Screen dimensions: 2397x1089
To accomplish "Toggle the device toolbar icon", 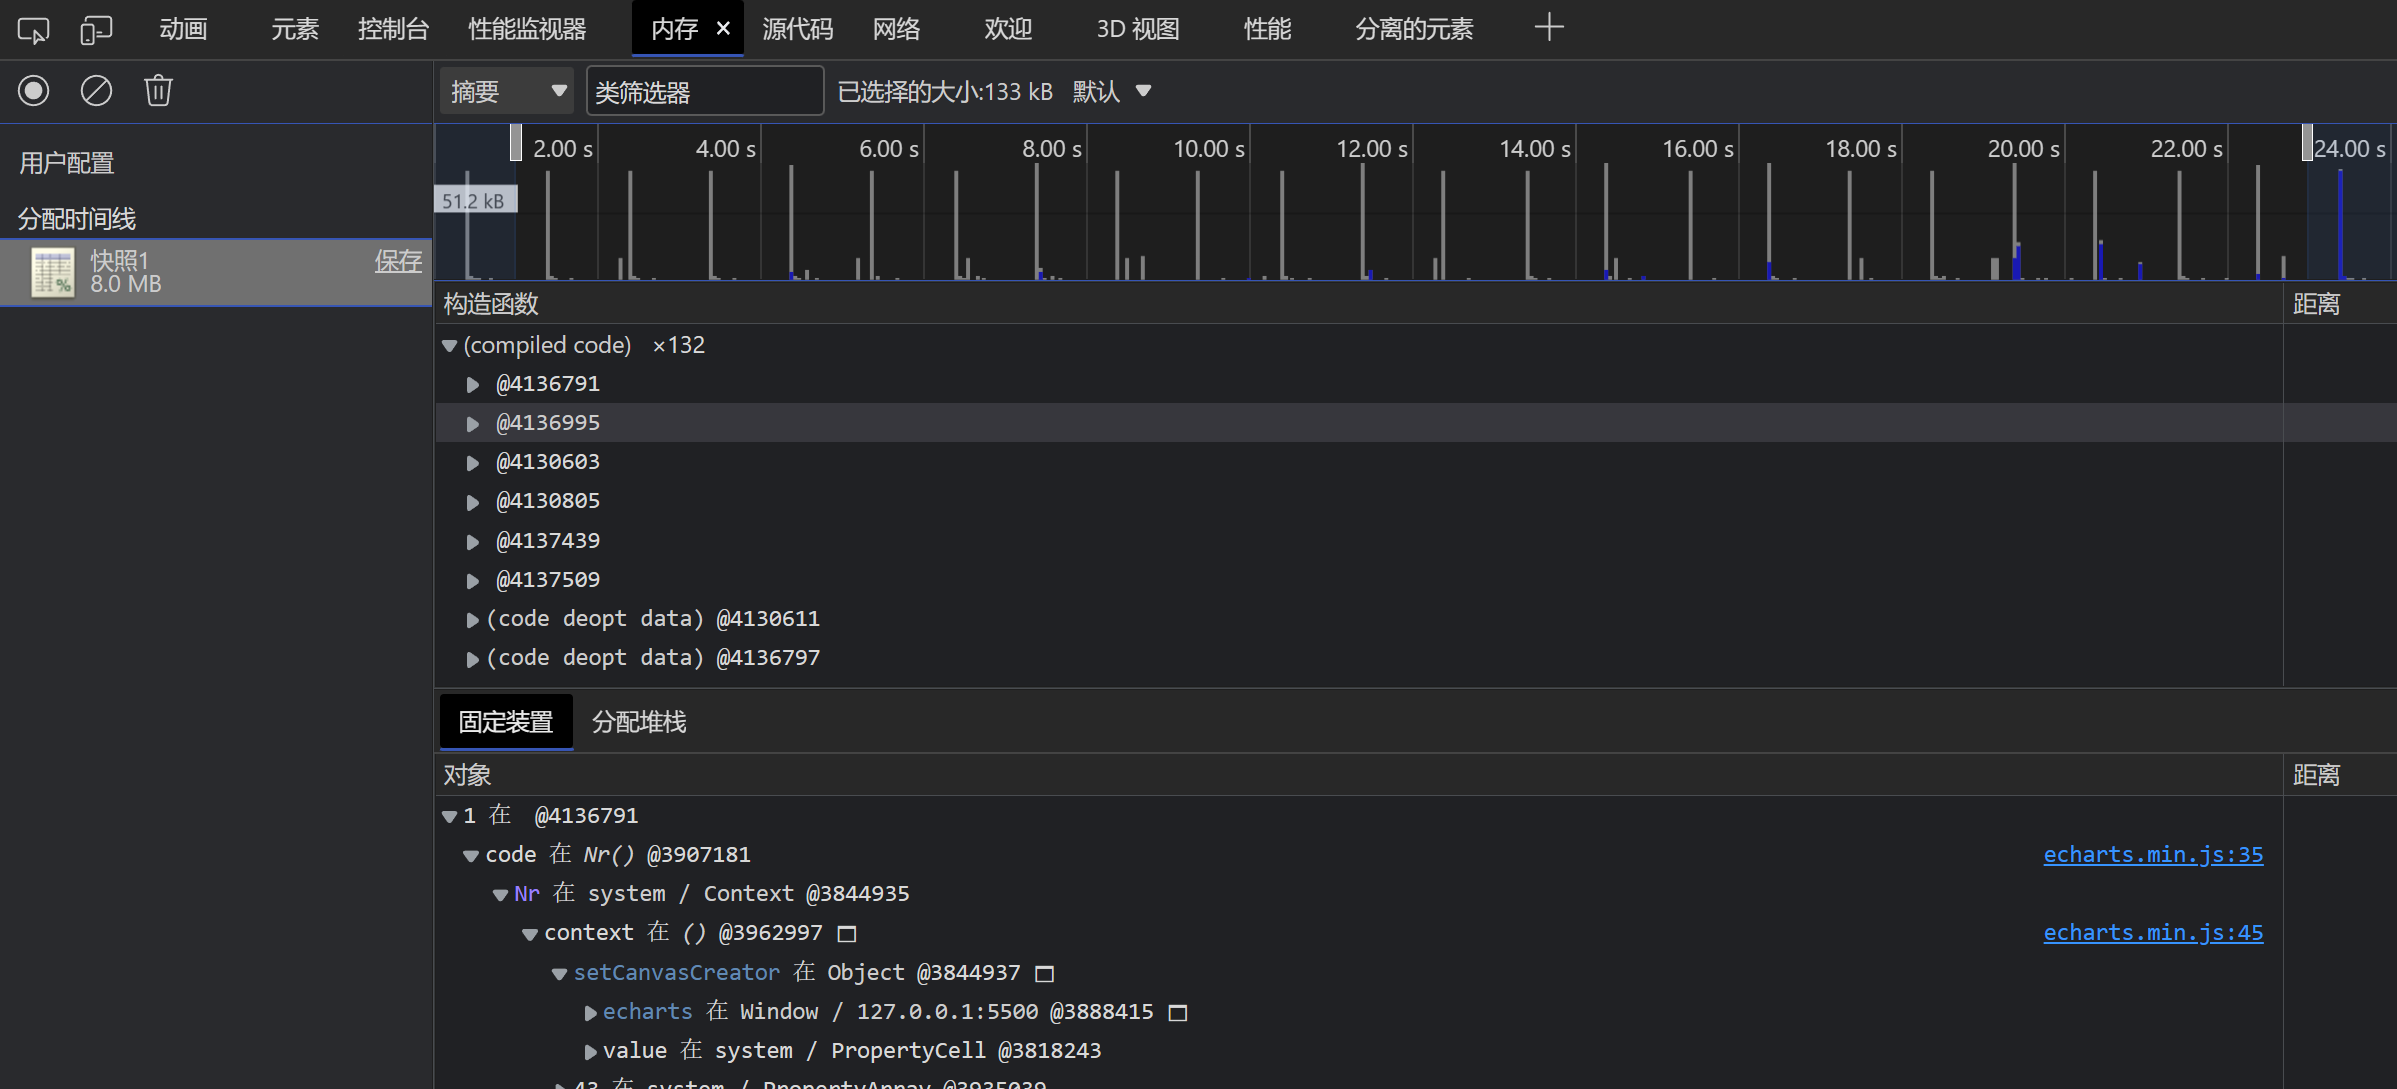I will (x=96, y=28).
